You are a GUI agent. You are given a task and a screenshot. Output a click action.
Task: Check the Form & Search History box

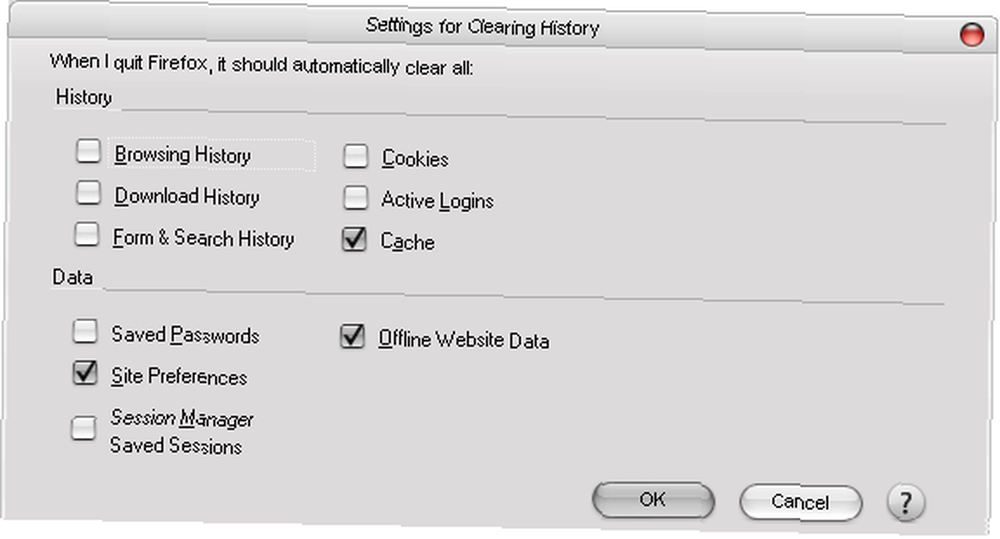pyautogui.click(x=87, y=234)
